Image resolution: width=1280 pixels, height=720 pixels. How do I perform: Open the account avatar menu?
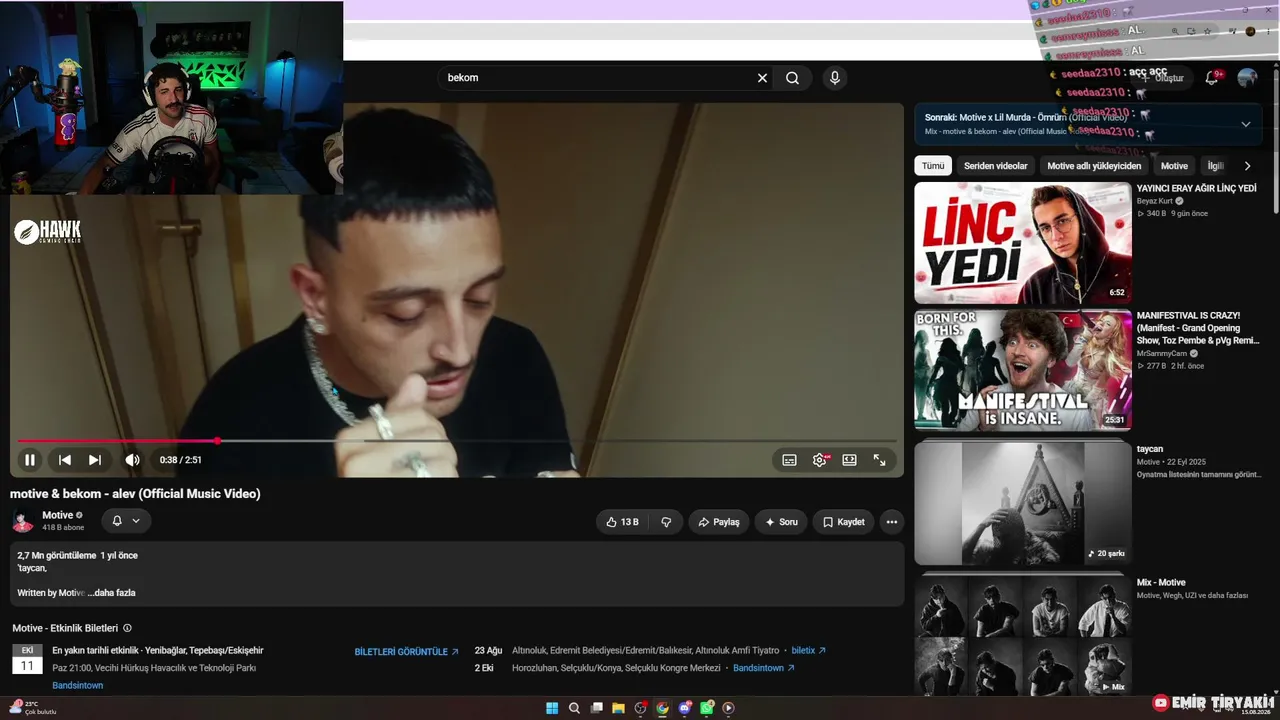[x=1247, y=78]
